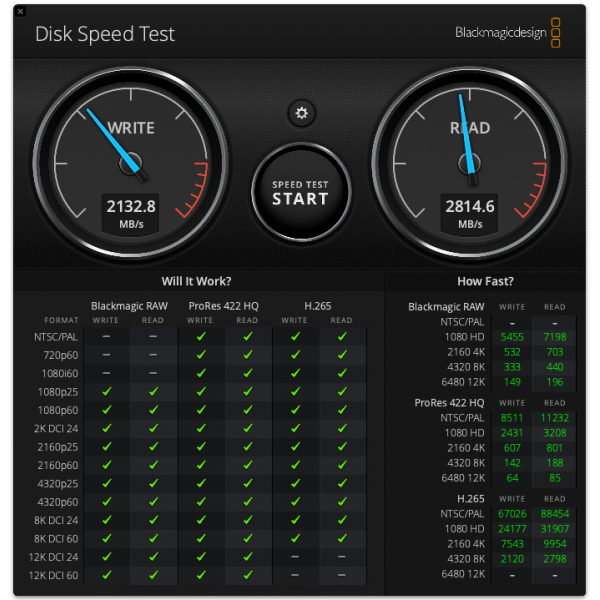
Task: Click the 8K DCI 60 format label
Action: pyautogui.click(x=56, y=539)
